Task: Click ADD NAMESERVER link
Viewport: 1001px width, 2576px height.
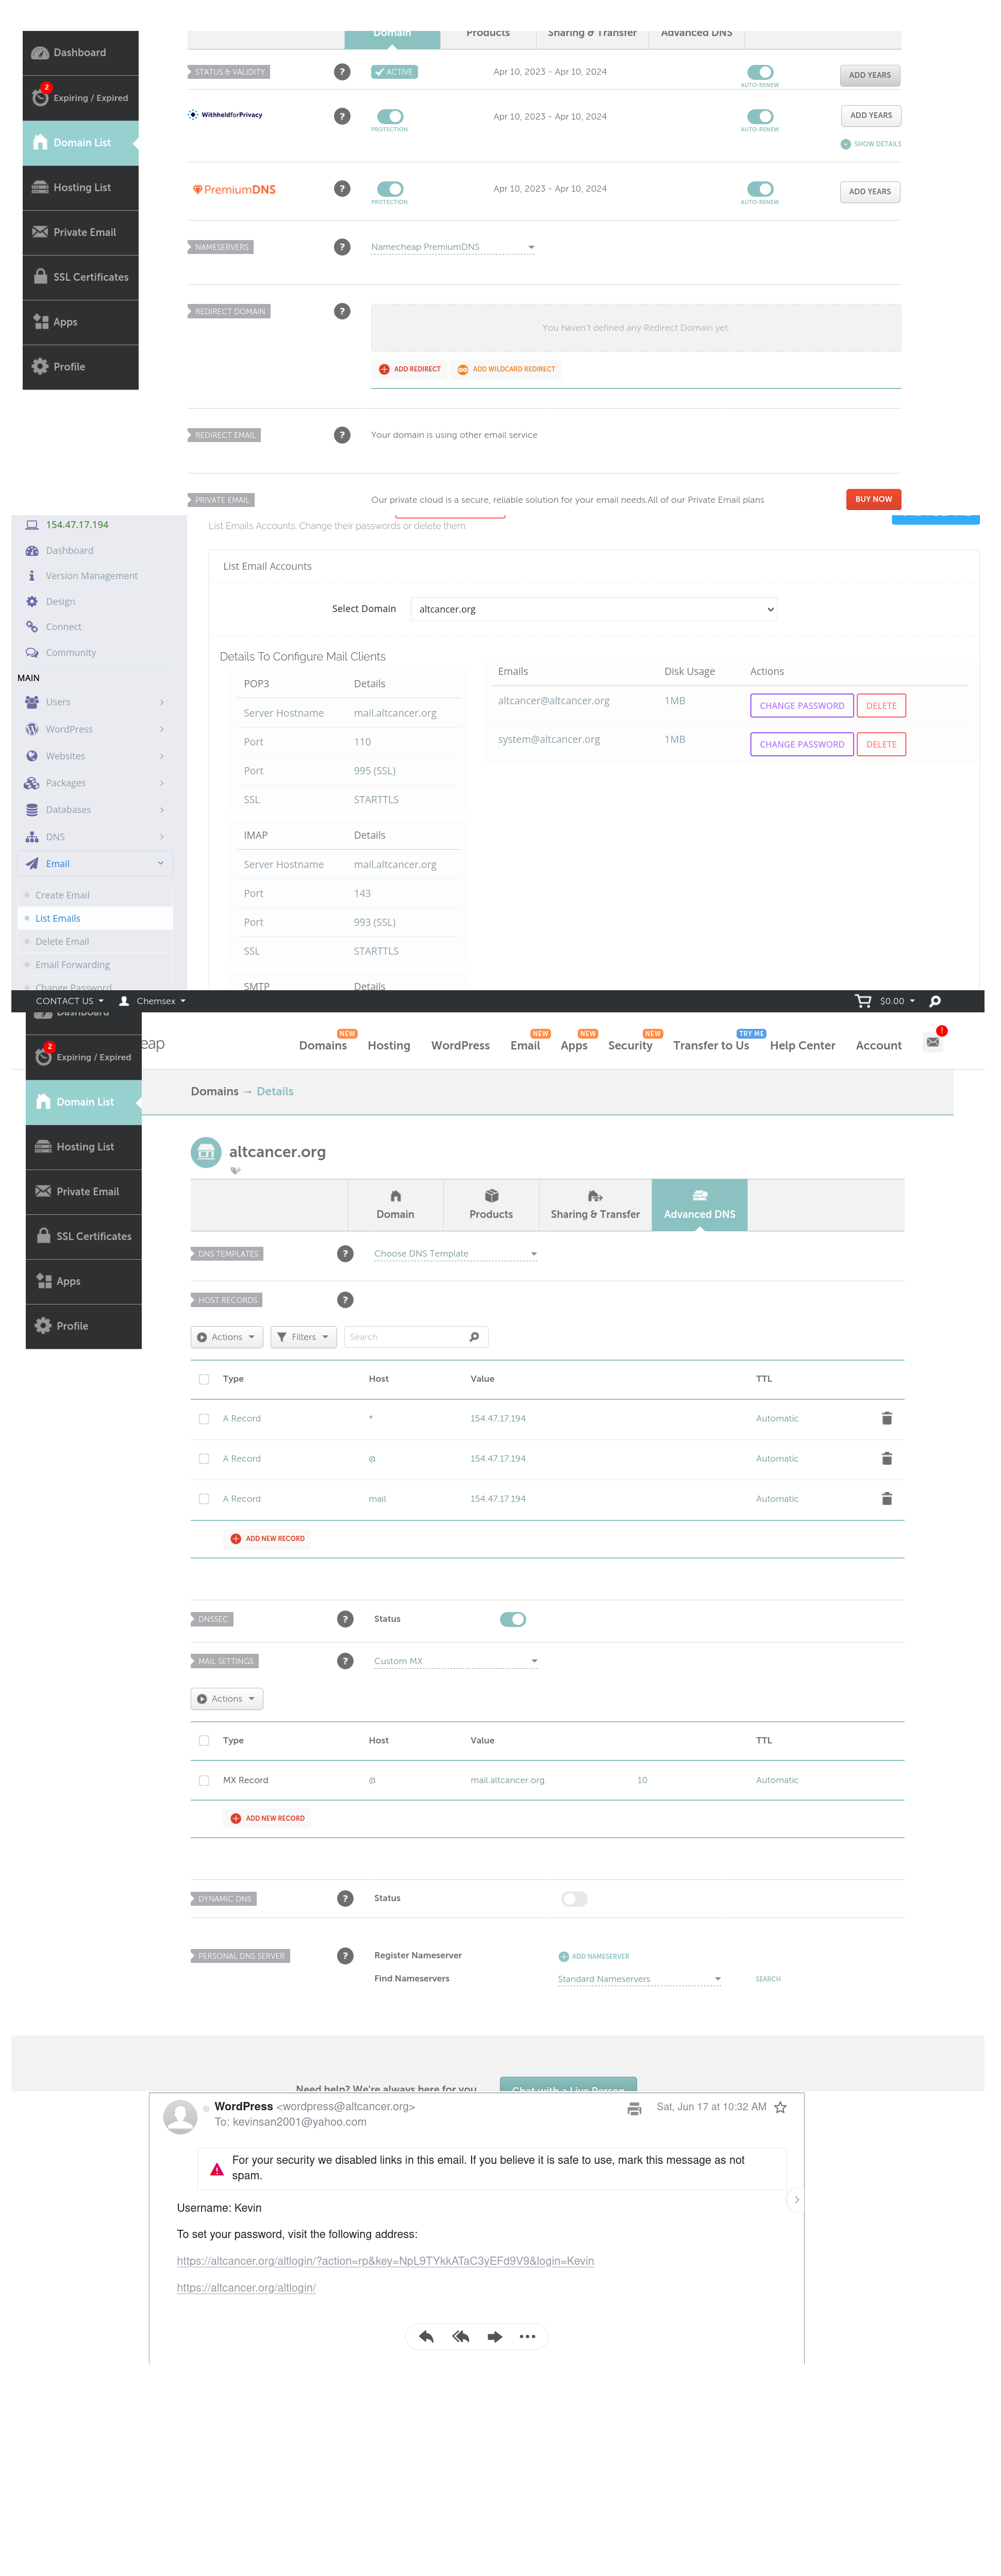Action: coord(594,1956)
